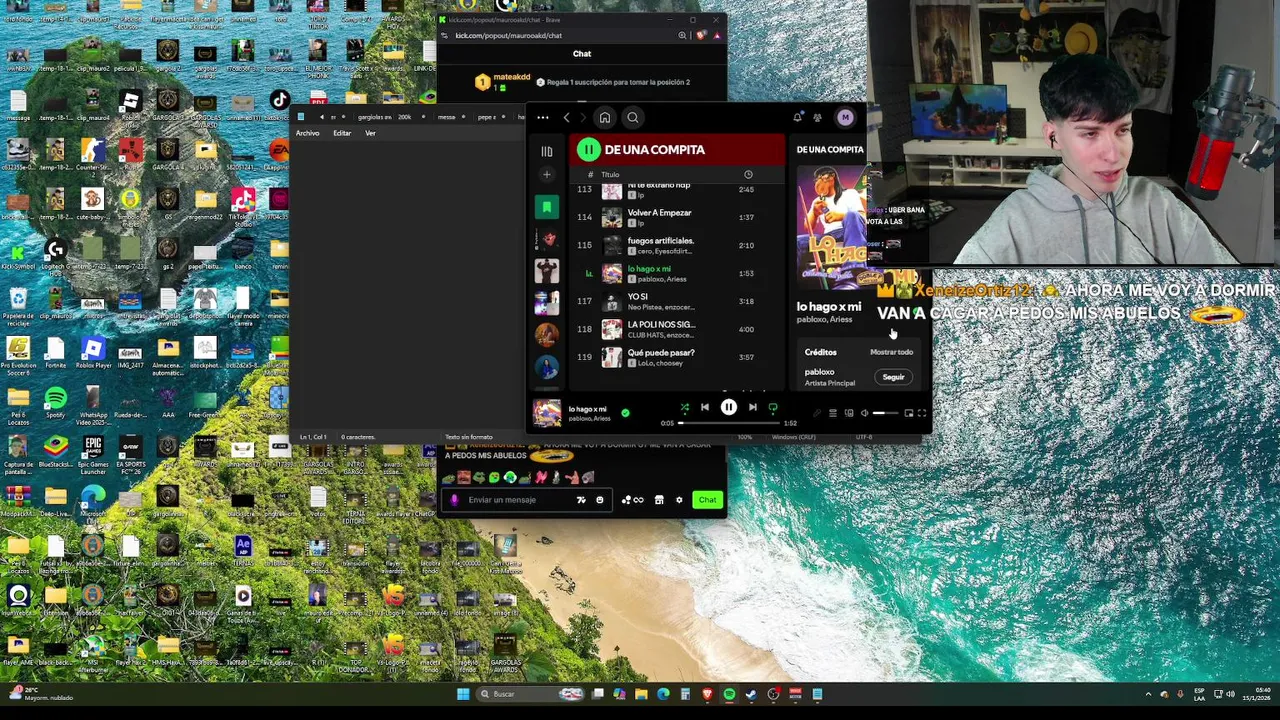Viewport: 1280px width, 720px height.
Task: Select playing track lo hago x mi row
Action: click(677, 273)
